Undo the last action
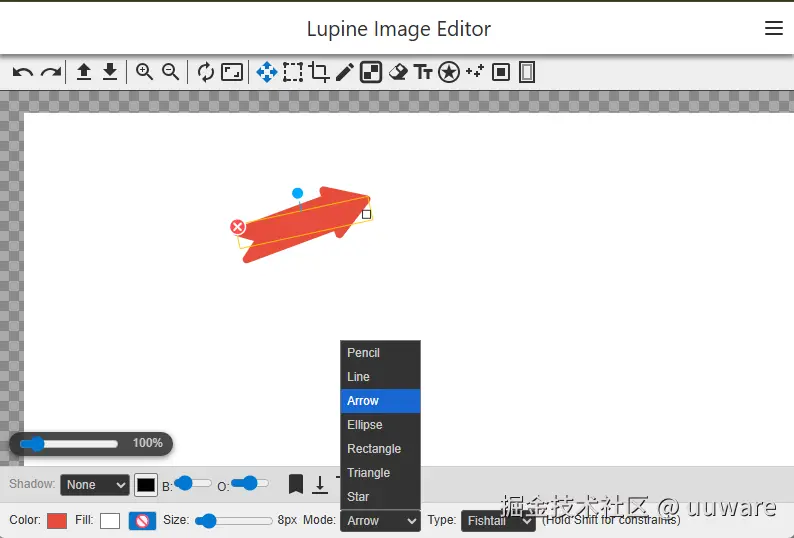The width and height of the screenshot is (794, 538). [x=23, y=72]
